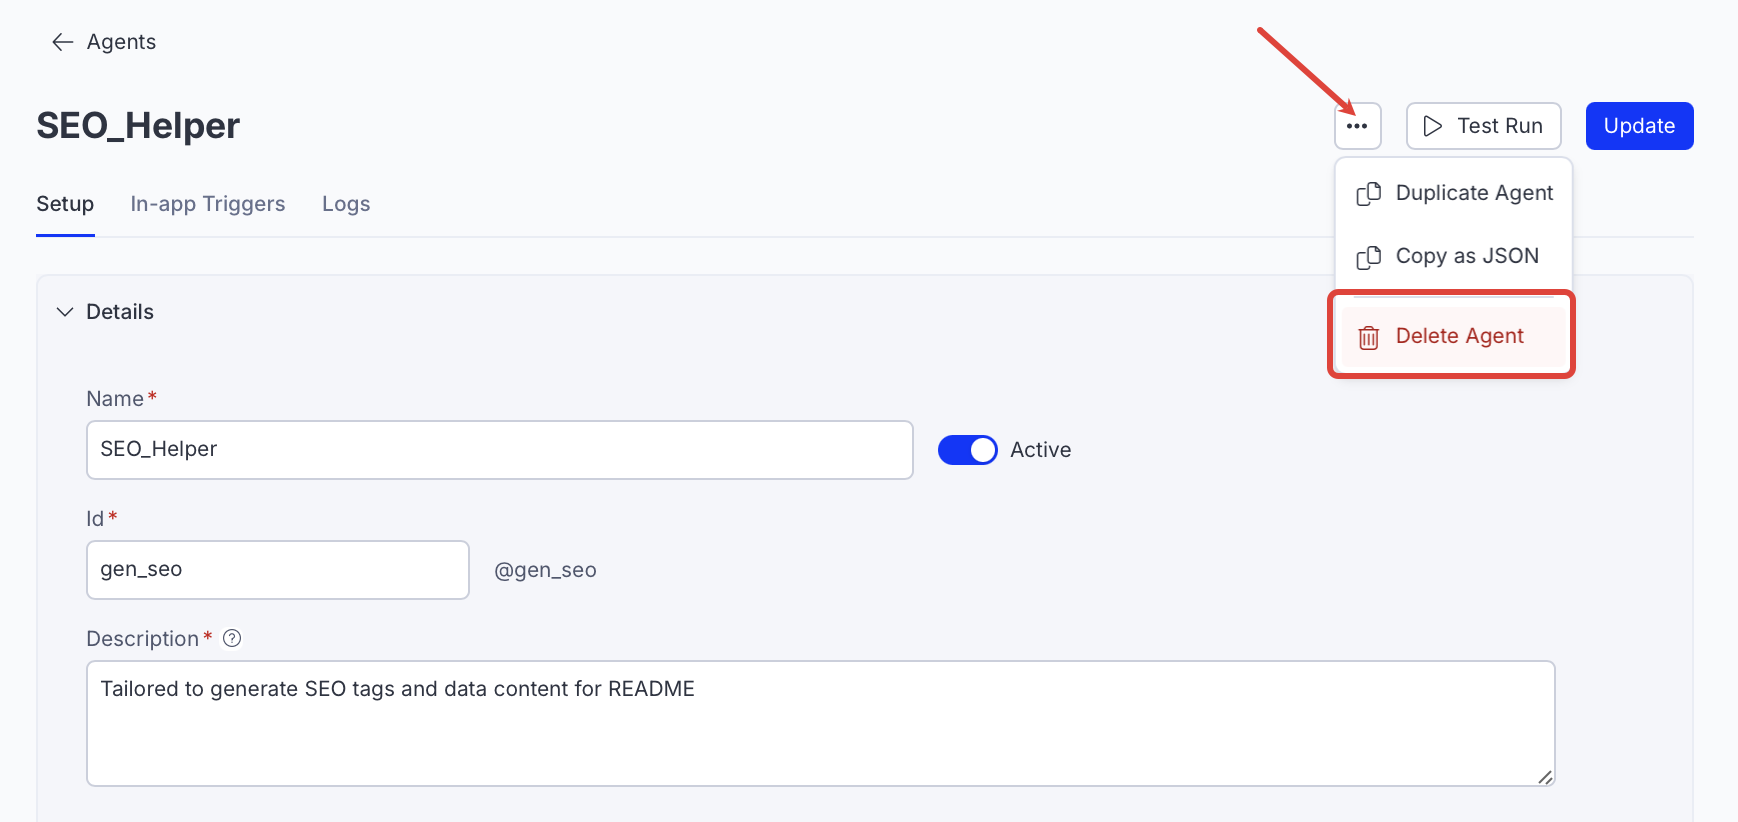
Task: Toggle the Active switch off
Action: [x=967, y=450]
